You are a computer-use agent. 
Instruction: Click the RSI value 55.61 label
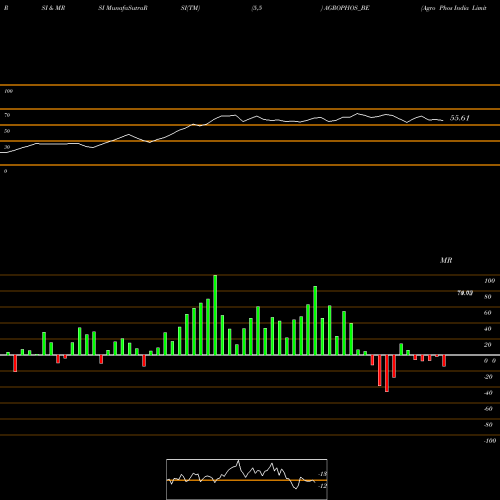(x=460, y=118)
